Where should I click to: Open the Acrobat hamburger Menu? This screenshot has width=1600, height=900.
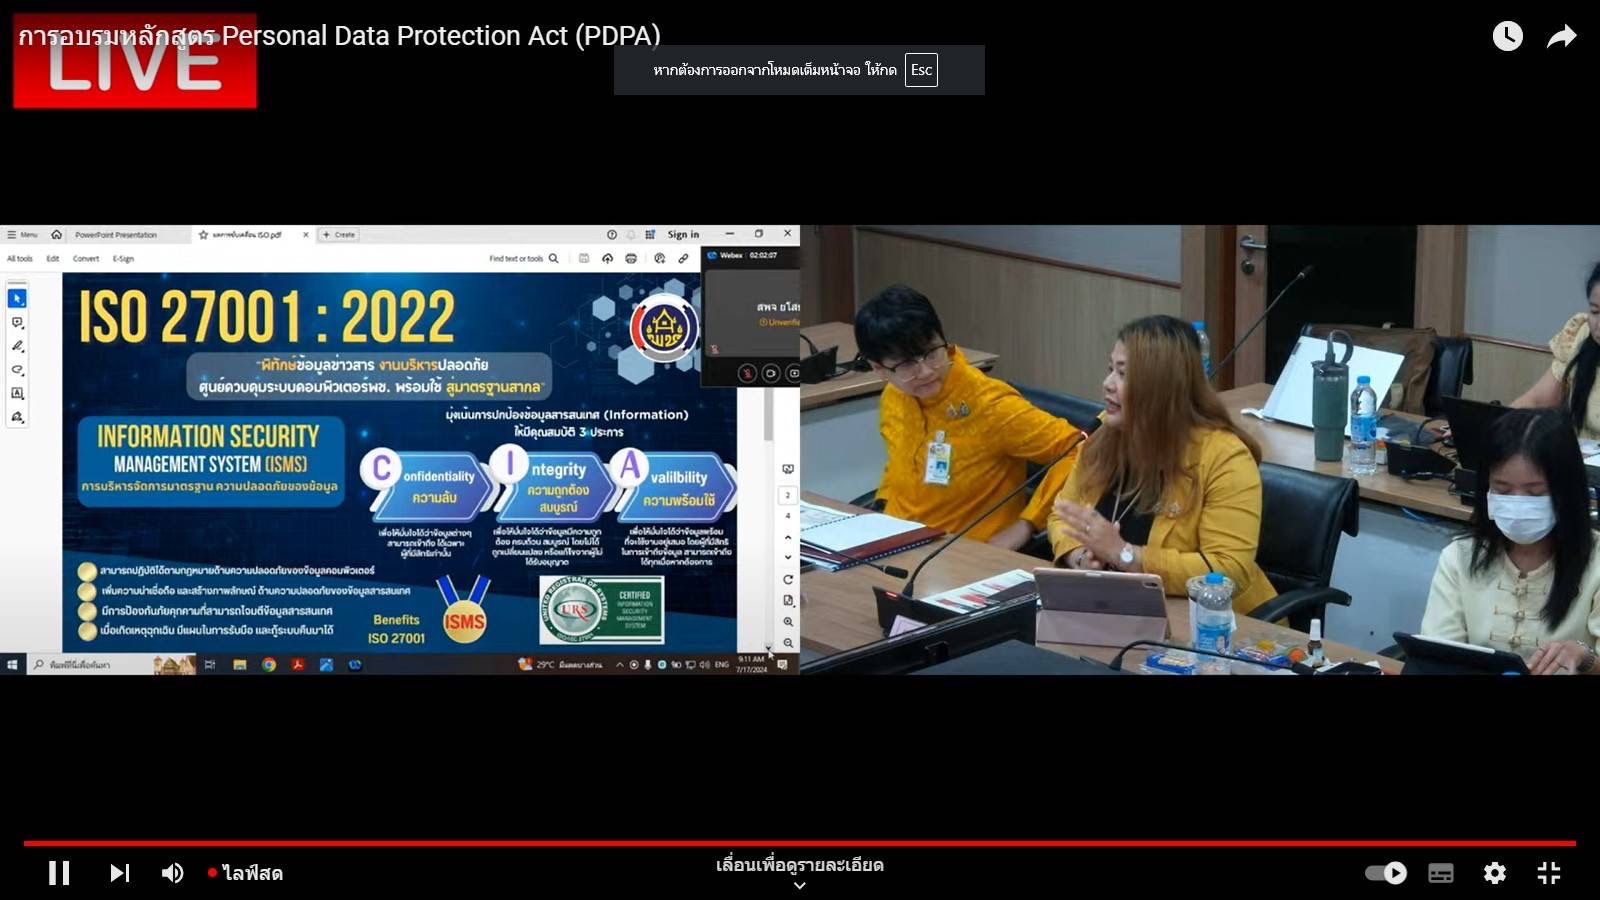22,235
